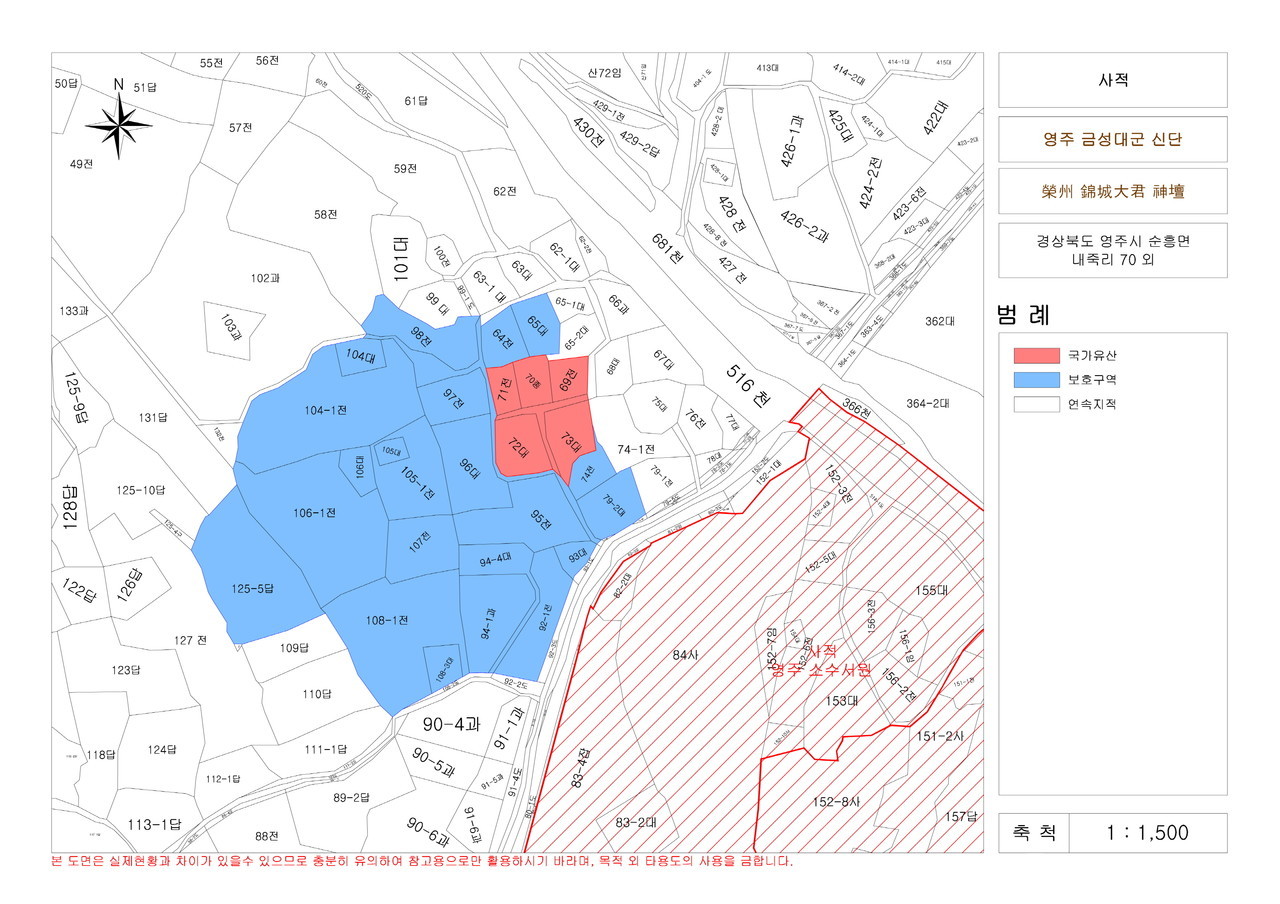Open the 영주 금성대군 신단 name label

click(1112, 140)
